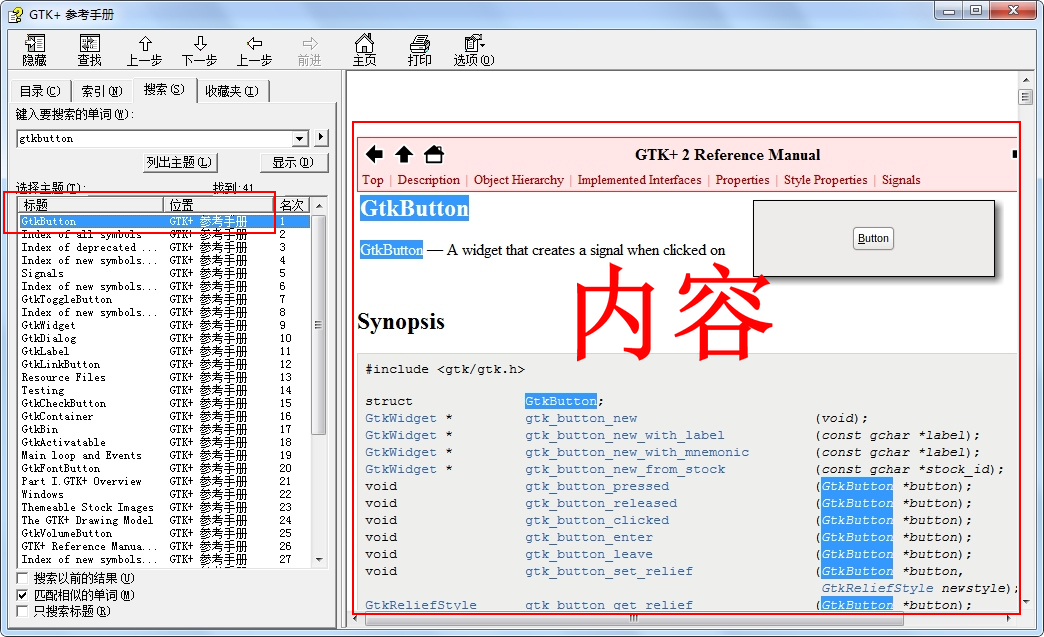Image resolution: width=1044 pixels, height=637 pixels.
Task: Click the black up arrow in manual header
Action: [x=403, y=154]
